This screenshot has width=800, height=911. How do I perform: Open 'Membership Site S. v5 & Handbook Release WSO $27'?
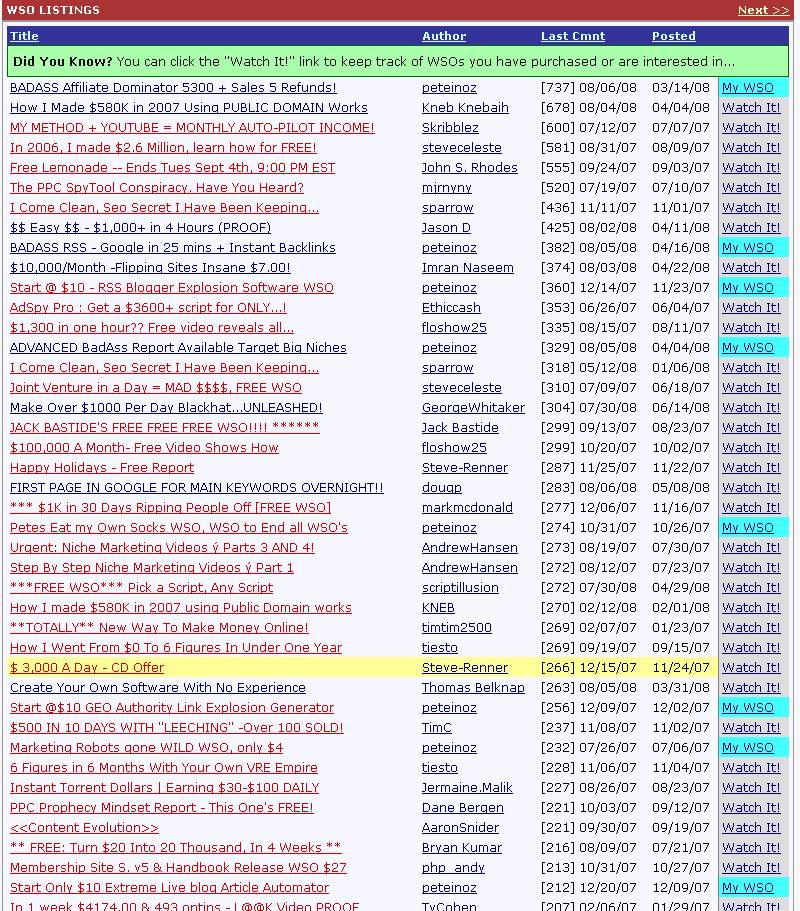(178, 868)
